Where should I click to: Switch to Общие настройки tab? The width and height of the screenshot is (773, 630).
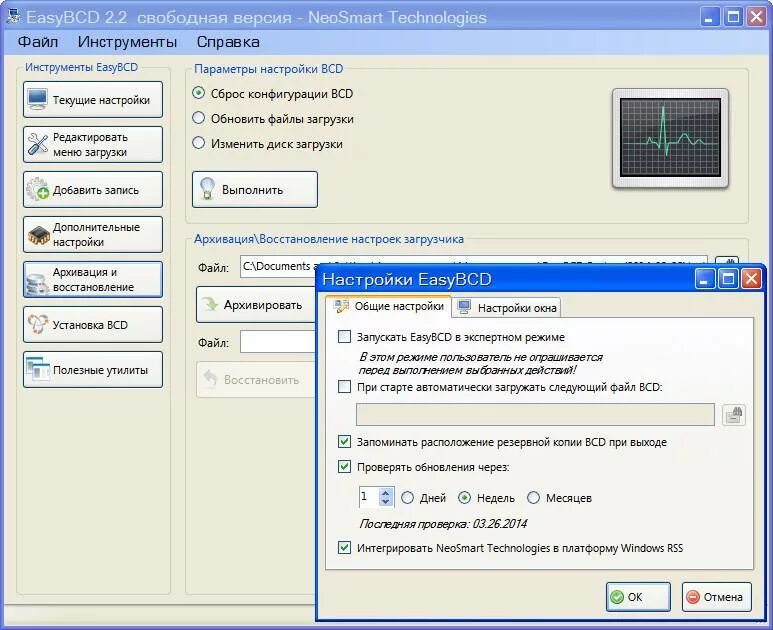pos(388,306)
